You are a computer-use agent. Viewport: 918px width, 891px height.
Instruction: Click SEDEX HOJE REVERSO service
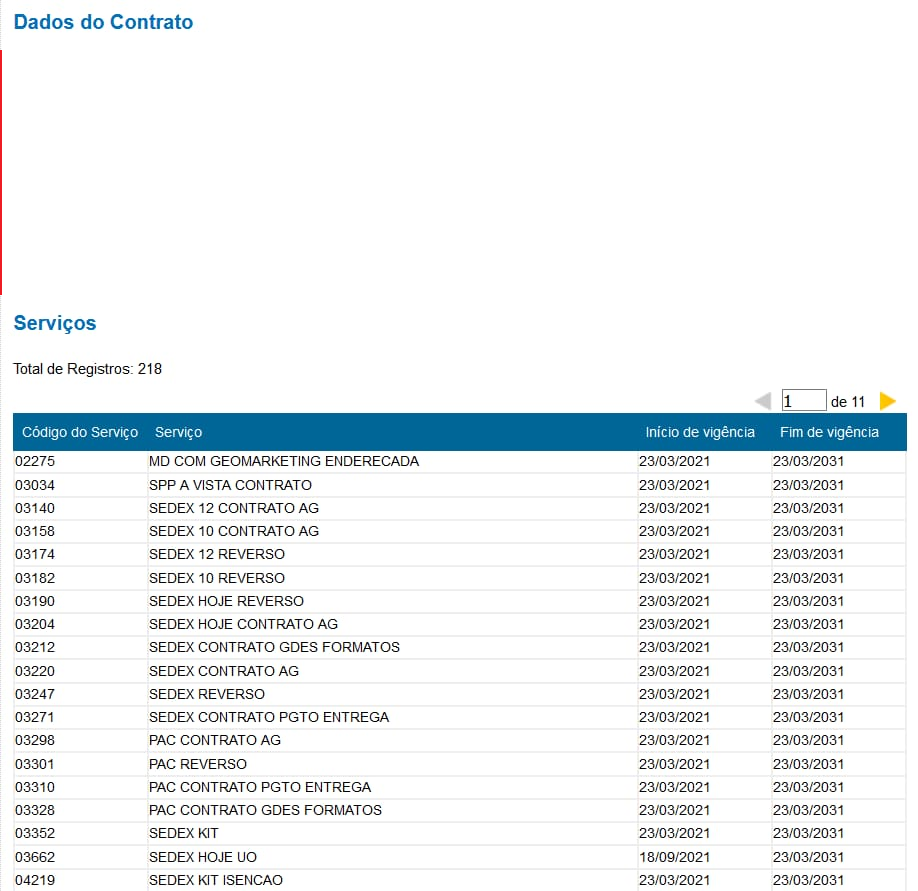(x=226, y=601)
